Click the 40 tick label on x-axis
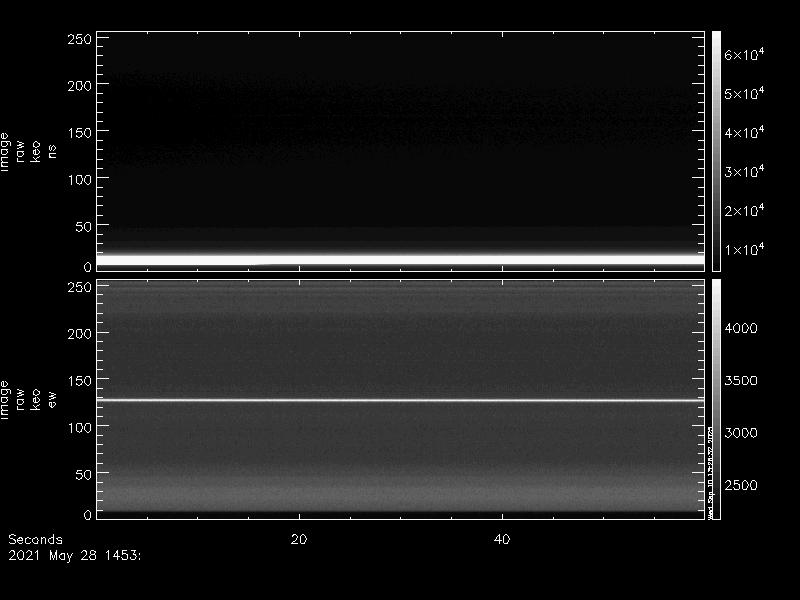Viewport: 800px width, 600px height. pyautogui.click(x=503, y=539)
